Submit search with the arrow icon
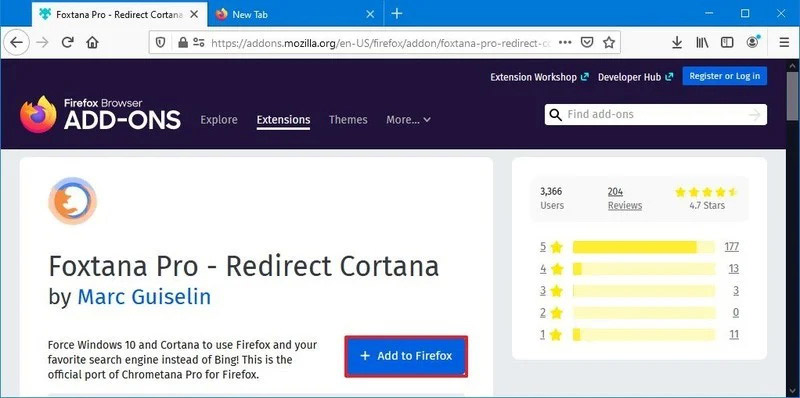The image size is (800, 398). [x=755, y=115]
